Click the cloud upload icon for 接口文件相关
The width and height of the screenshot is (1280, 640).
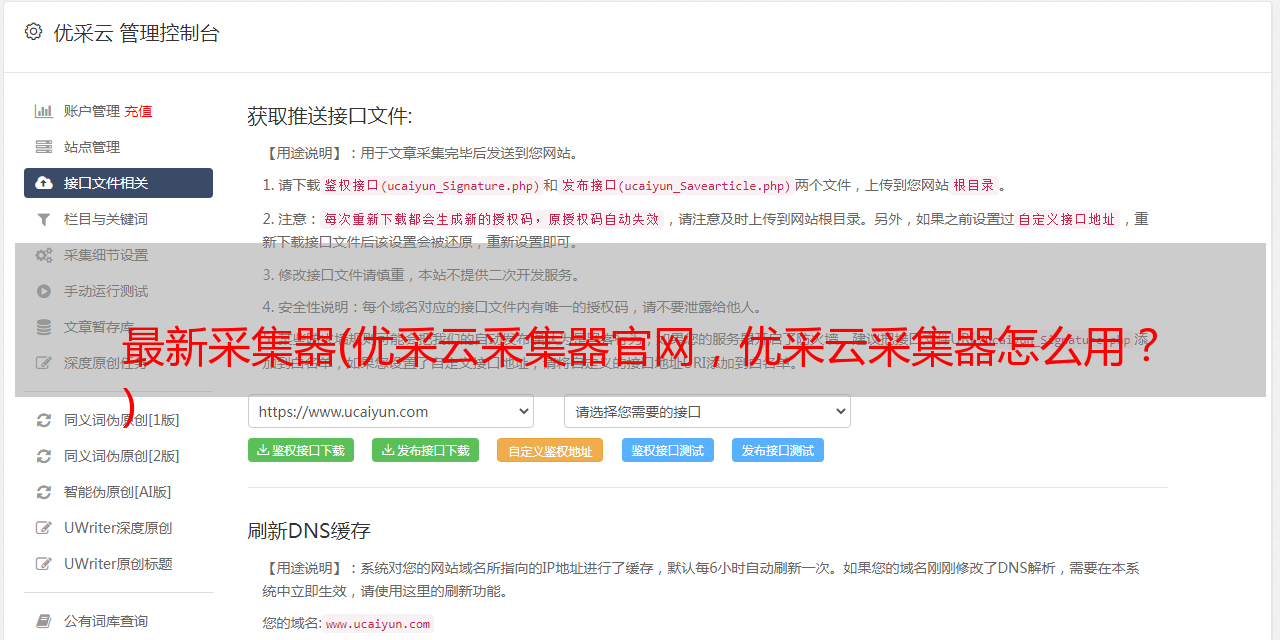click(44, 183)
